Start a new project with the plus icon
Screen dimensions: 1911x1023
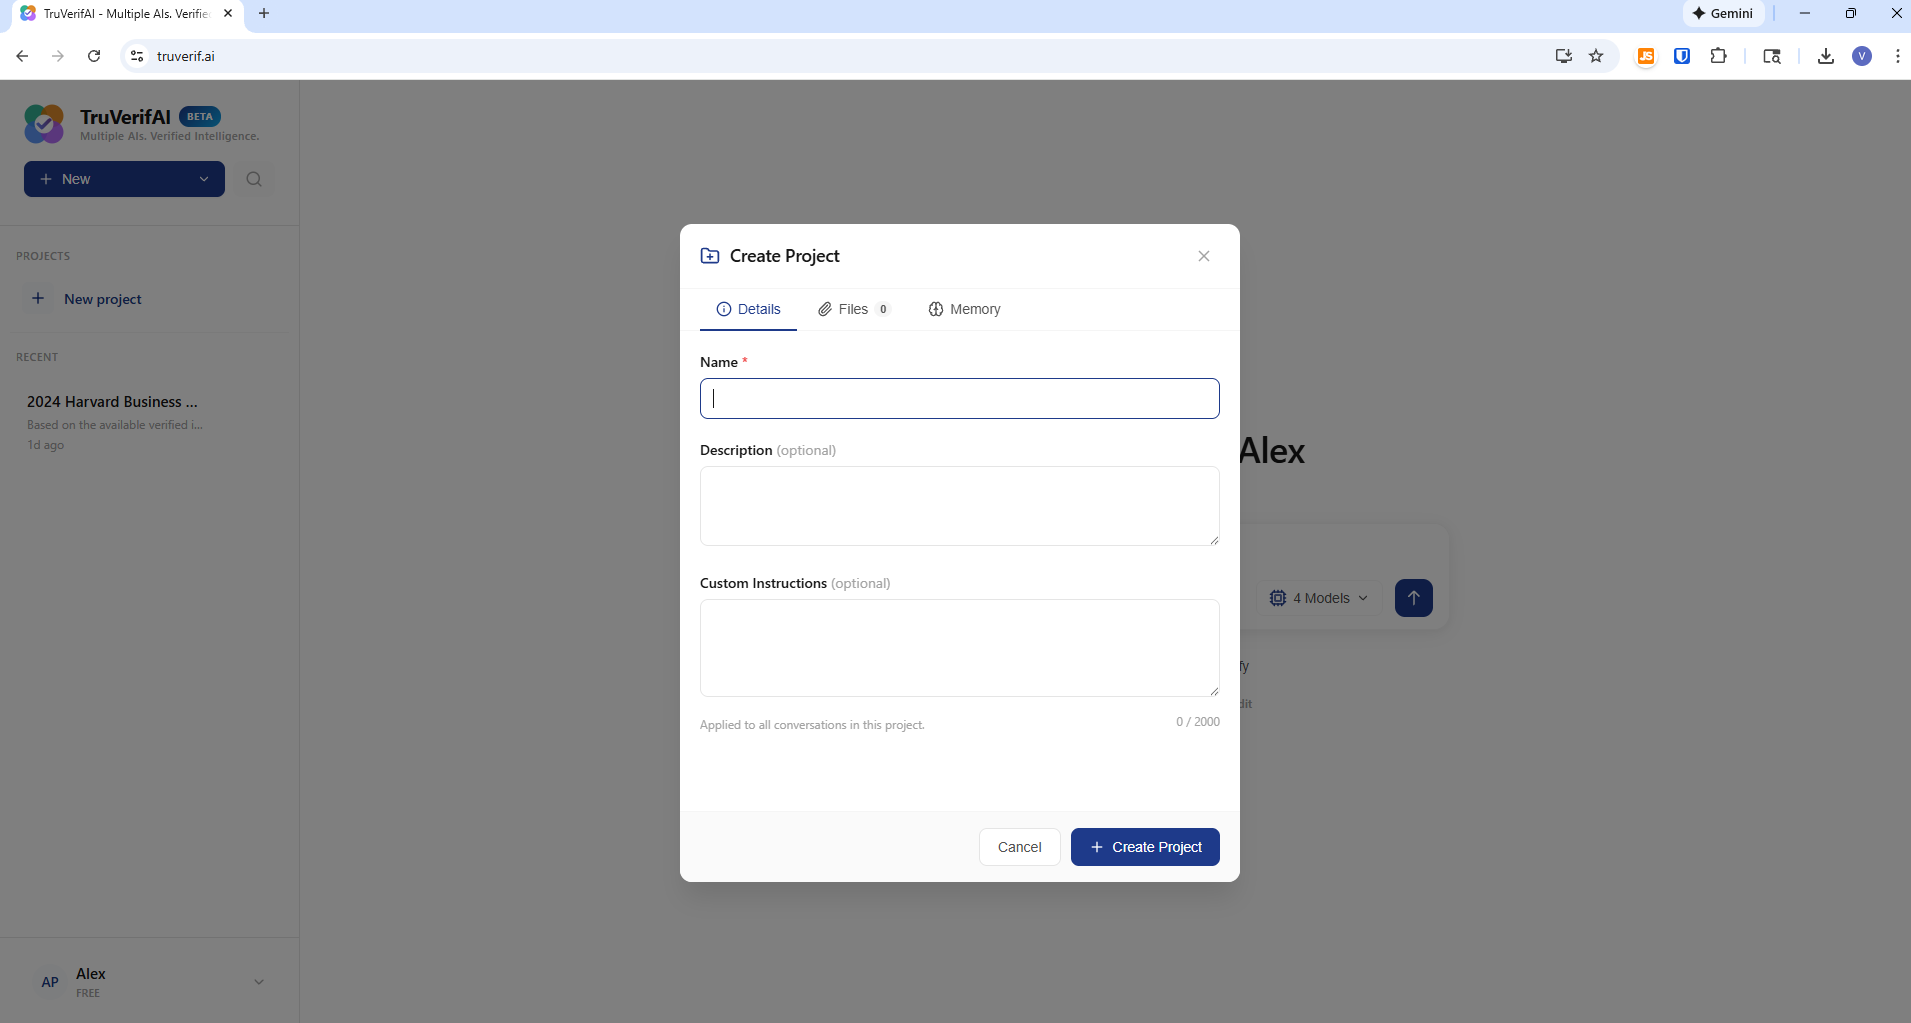point(39,298)
